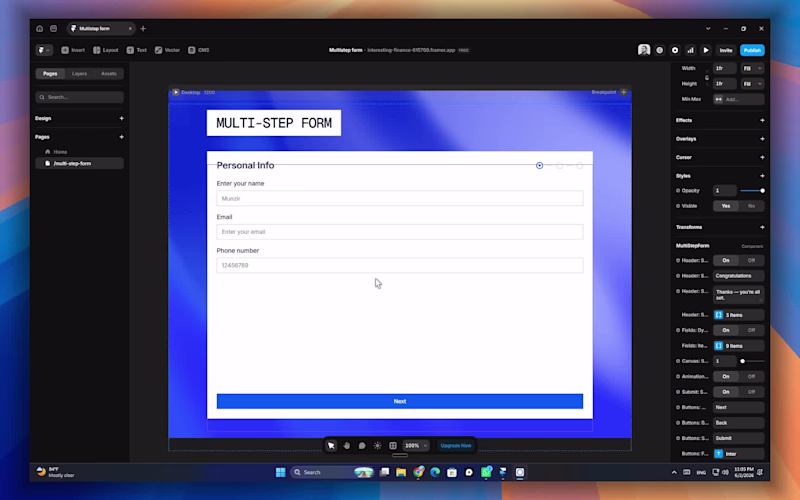Open the Width Fill dropdown

(x=752, y=68)
